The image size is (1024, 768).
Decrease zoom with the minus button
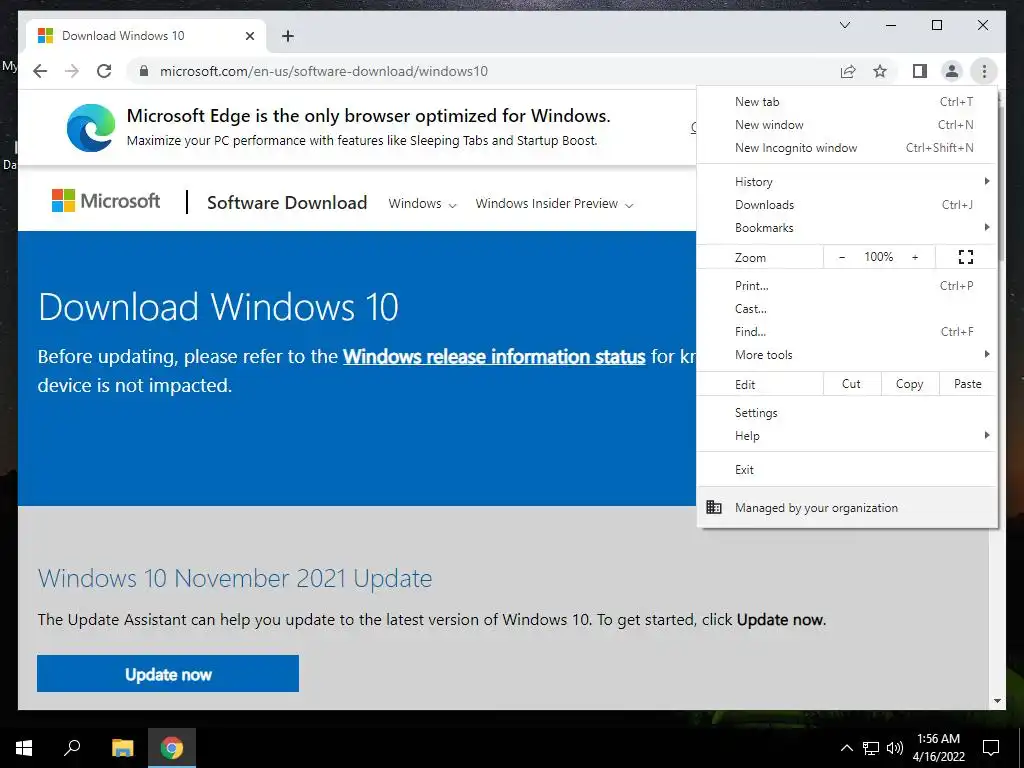842,257
